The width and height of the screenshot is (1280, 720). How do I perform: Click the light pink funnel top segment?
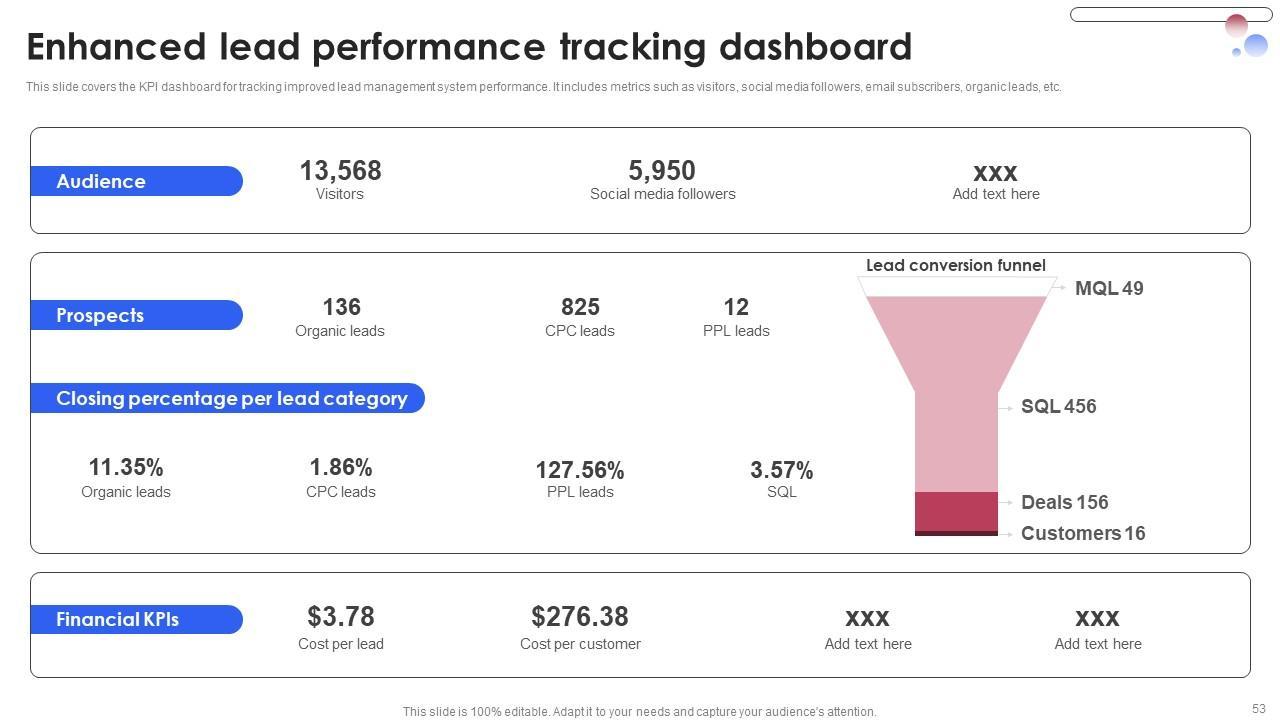tap(956, 340)
